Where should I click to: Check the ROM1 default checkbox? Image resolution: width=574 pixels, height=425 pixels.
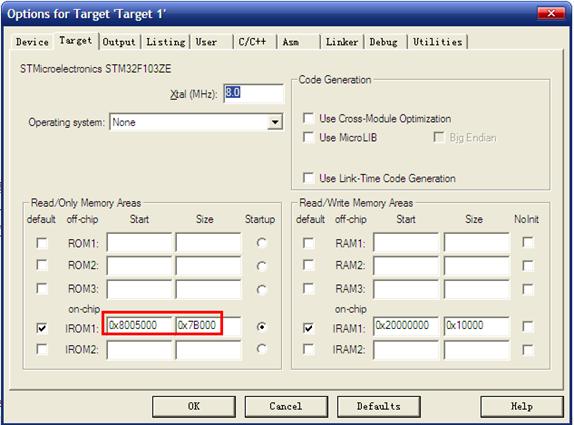coord(42,243)
